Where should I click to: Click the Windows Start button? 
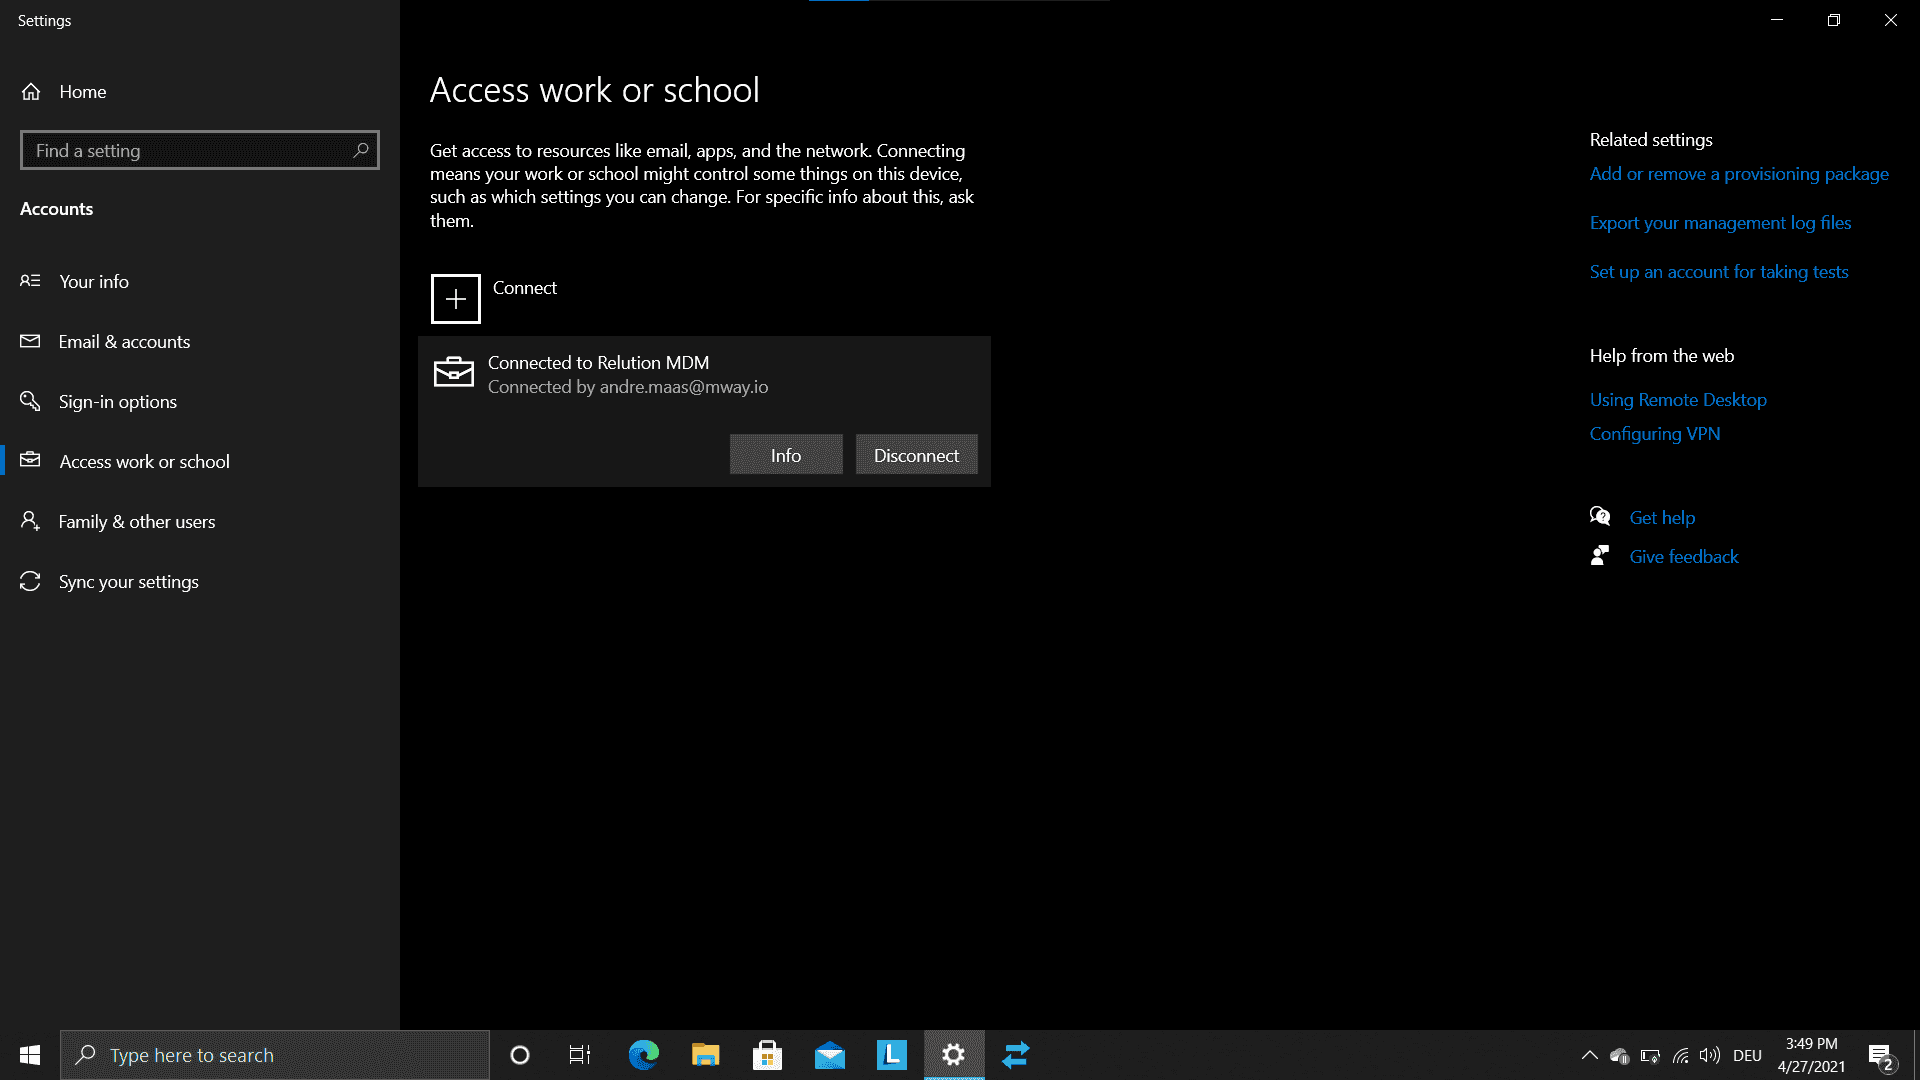tap(29, 1054)
